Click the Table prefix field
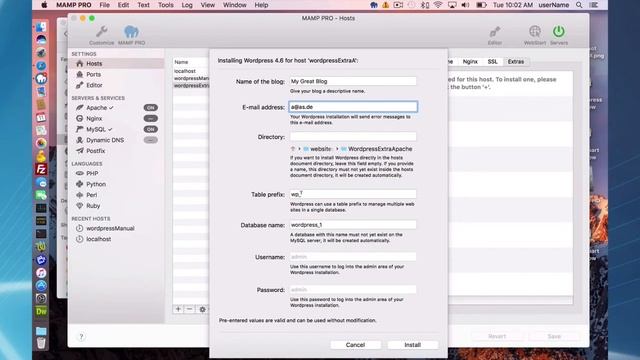The height and width of the screenshot is (360, 640). point(353,194)
